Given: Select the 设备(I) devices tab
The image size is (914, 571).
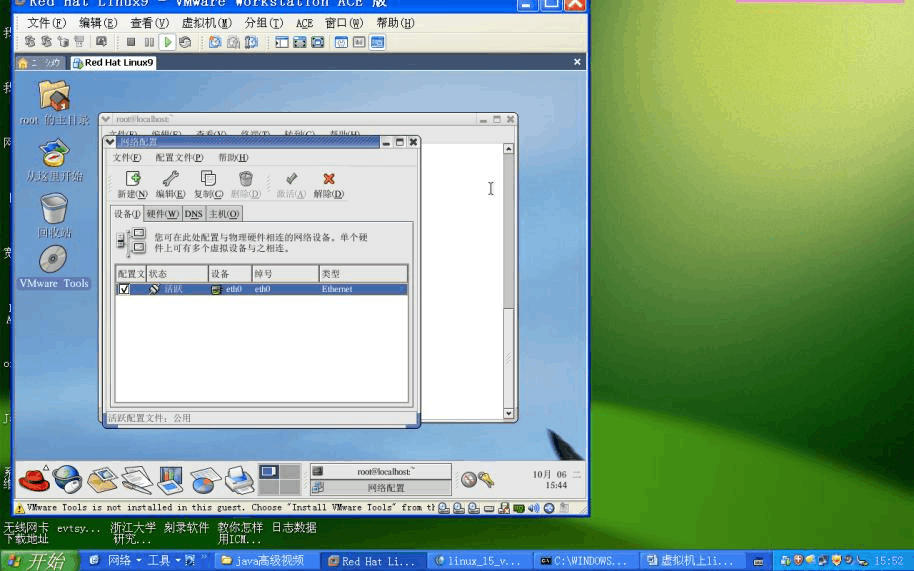Looking at the screenshot, I should coord(127,214).
